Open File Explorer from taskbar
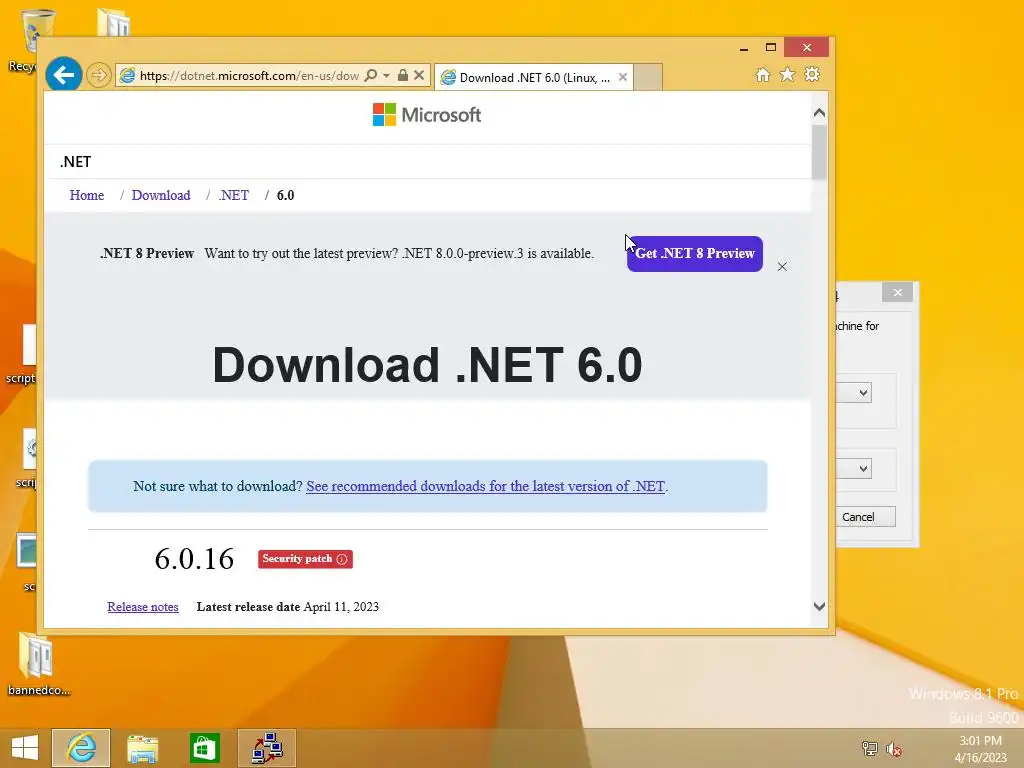This screenshot has height=768, width=1024. coord(142,748)
